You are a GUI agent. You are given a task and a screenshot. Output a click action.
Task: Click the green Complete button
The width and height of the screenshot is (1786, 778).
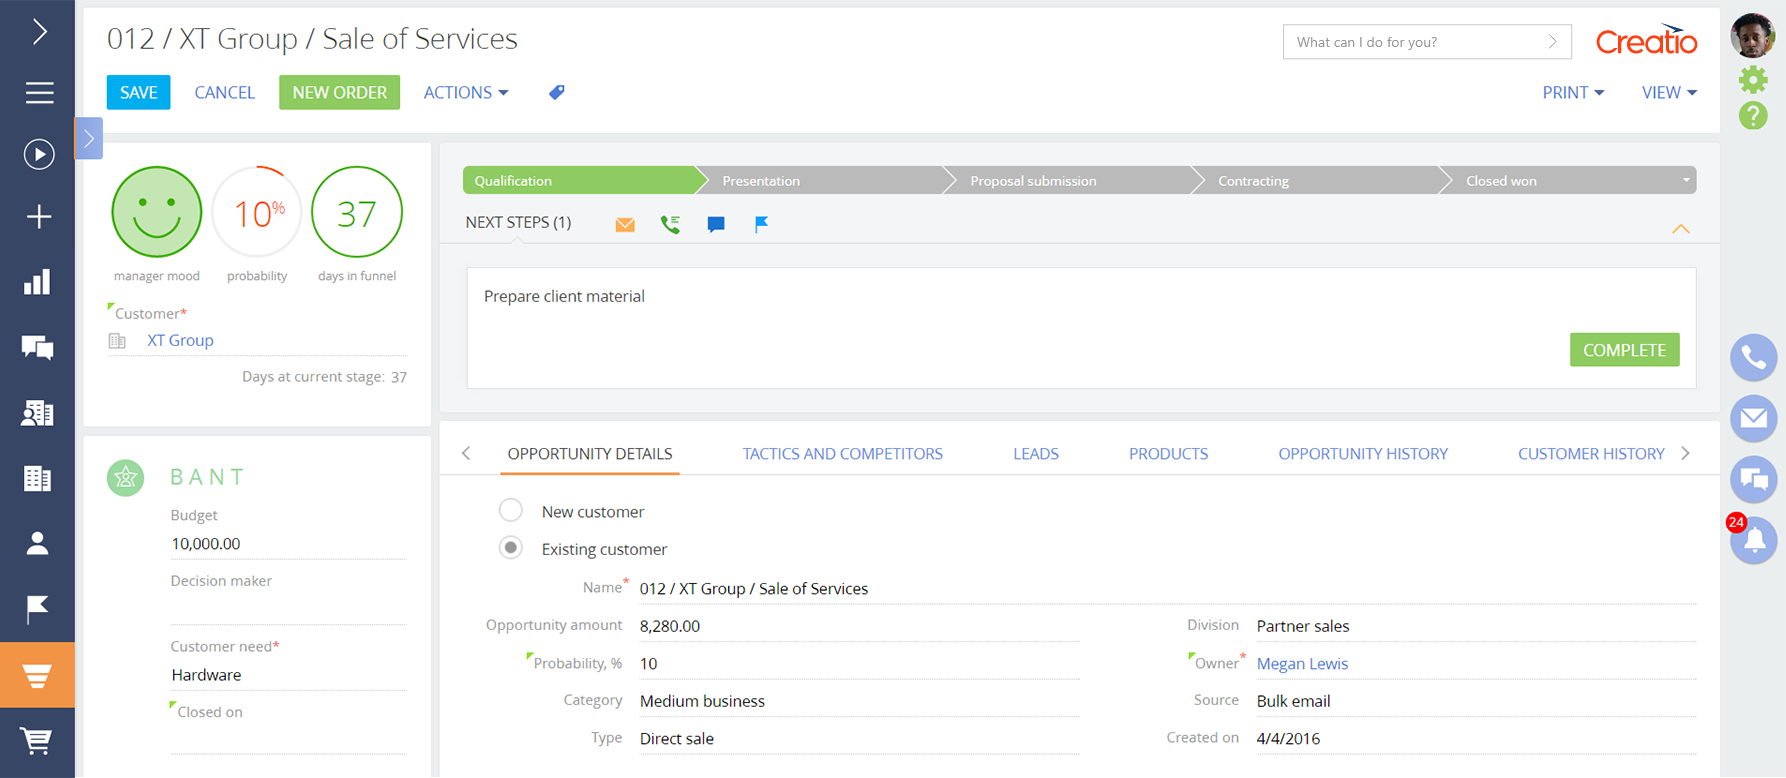click(x=1624, y=350)
